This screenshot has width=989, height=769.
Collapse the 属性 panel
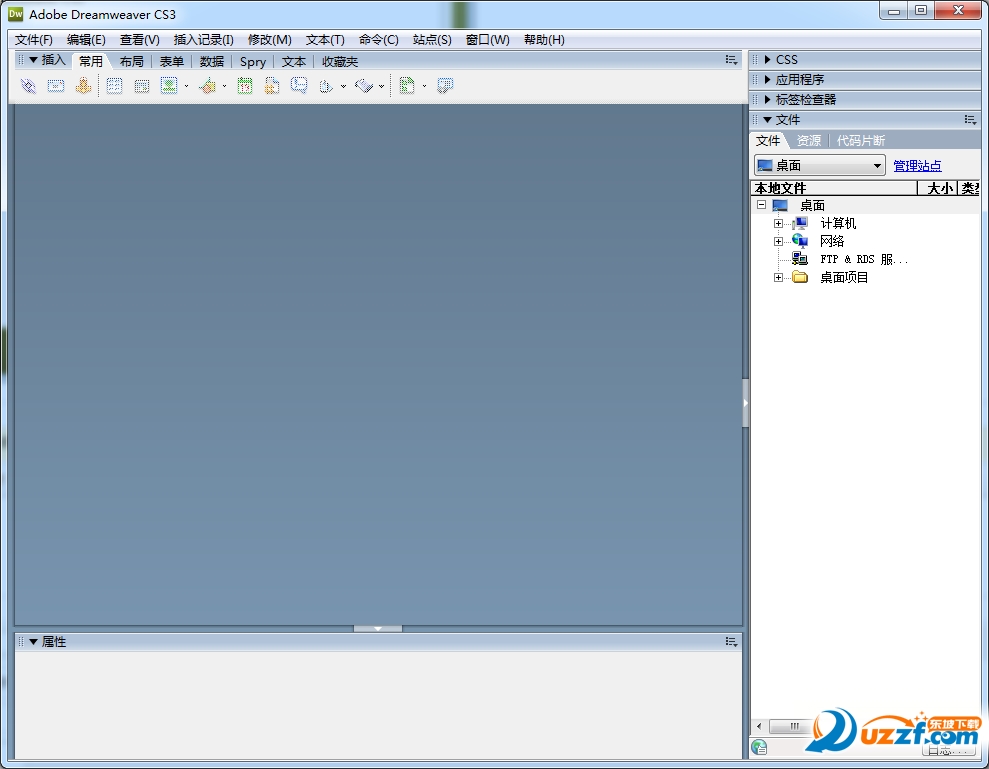click(33, 642)
